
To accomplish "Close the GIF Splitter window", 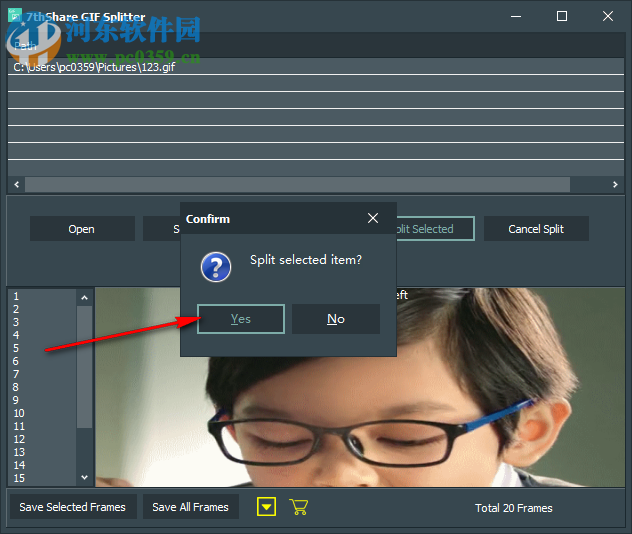I will [608, 16].
